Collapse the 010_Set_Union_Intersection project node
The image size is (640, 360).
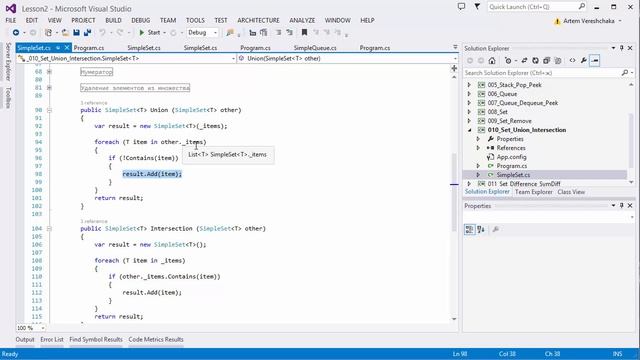pyautogui.click(x=469, y=130)
